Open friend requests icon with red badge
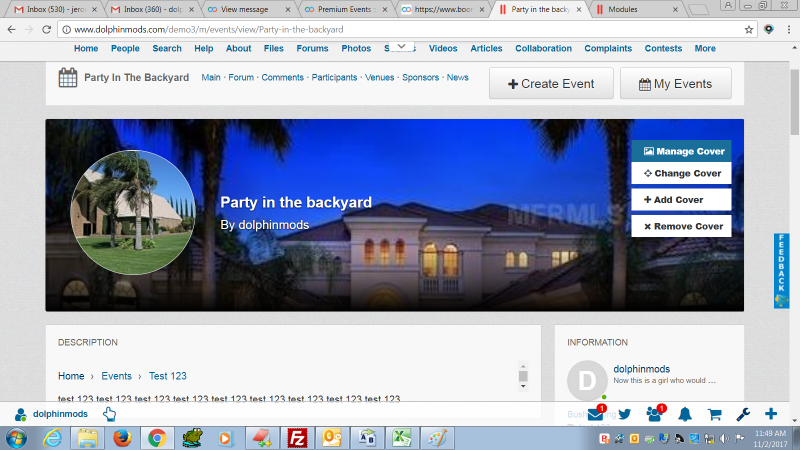This screenshot has width=800, height=450. coord(655,414)
